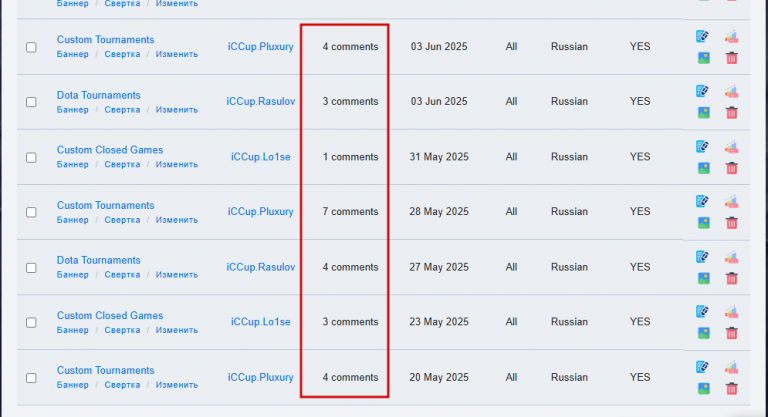Image resolution: width=768 pixels, height=417 pixels.
Task: Click edit pencil on 27 May Dota Tournaments
Action: click(702, 257)
